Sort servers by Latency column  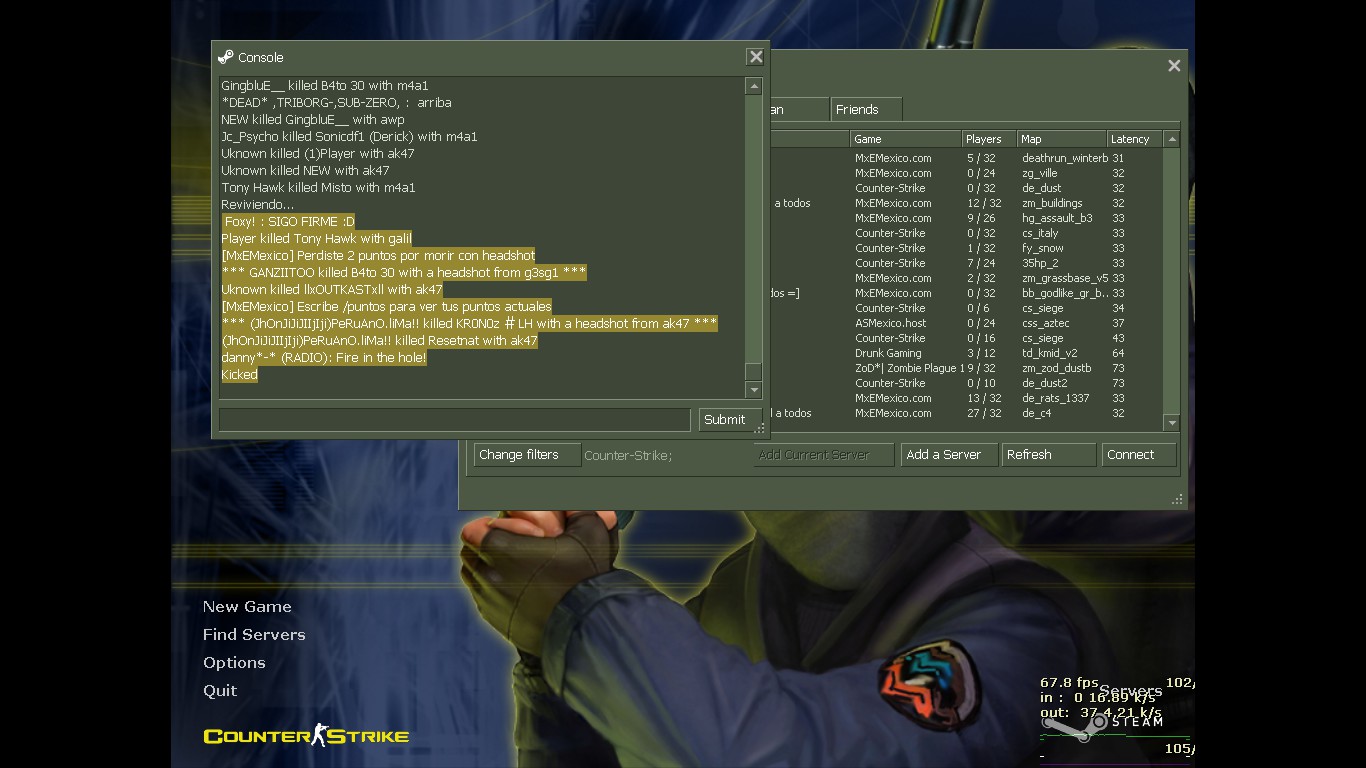pyautogui.click(x=1135, y=139)
